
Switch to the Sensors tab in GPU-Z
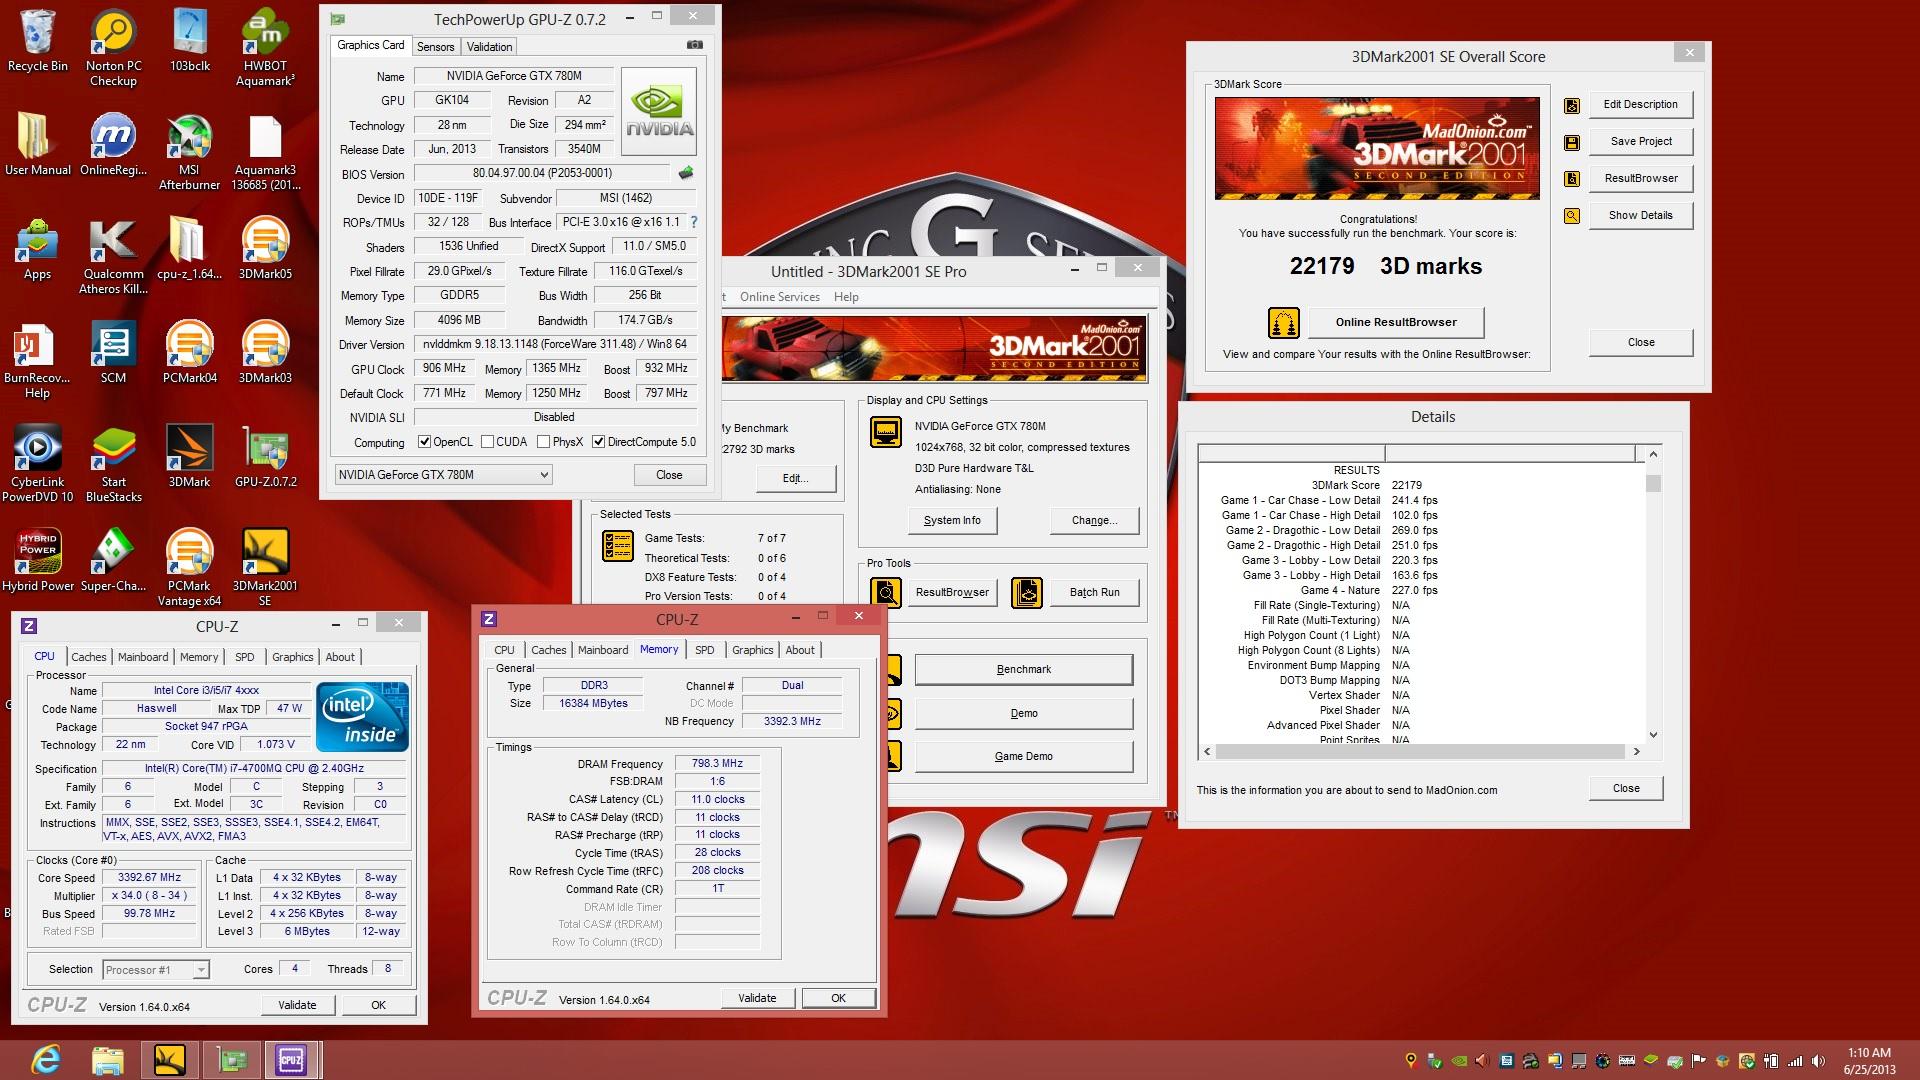(x=435, y=47)
